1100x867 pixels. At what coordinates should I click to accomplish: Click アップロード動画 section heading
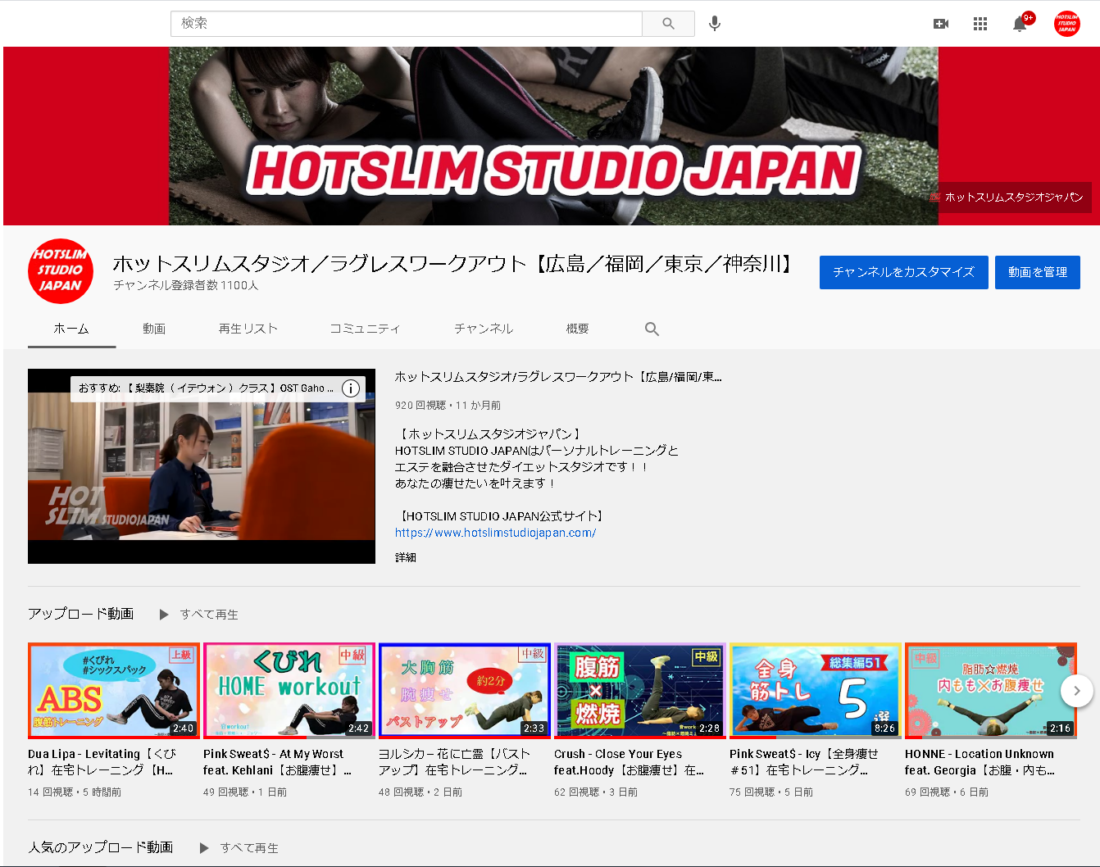[81, 614]
